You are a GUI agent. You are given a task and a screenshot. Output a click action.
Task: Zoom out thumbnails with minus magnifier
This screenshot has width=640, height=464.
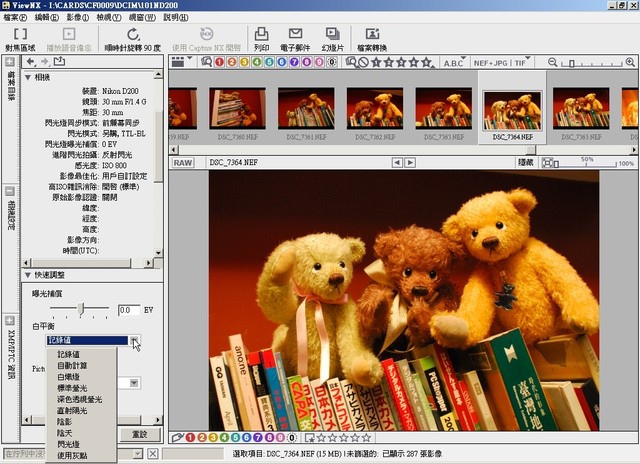tap(553, 62)
